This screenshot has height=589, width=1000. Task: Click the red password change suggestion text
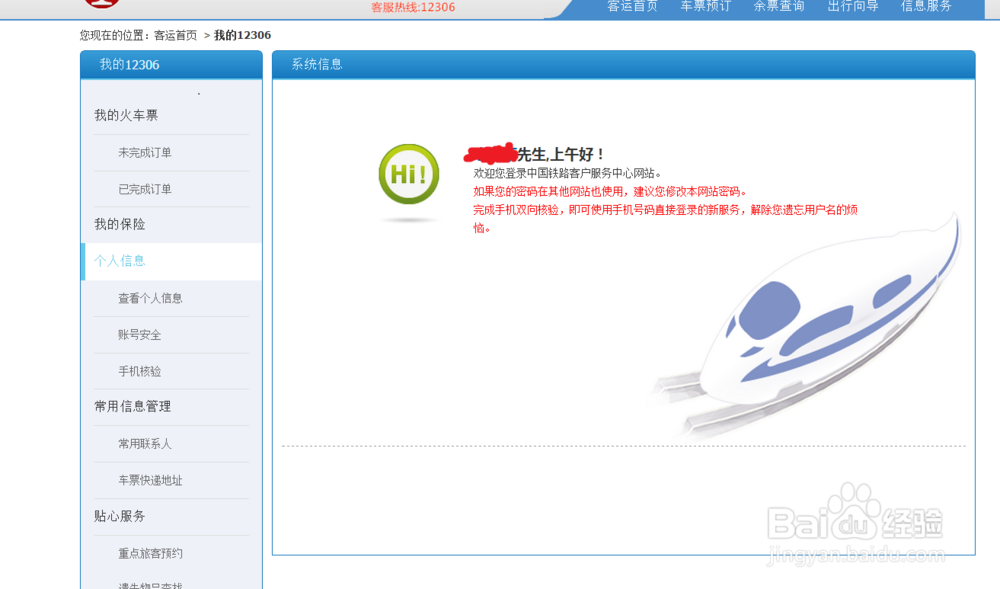[x=610, y=192]
